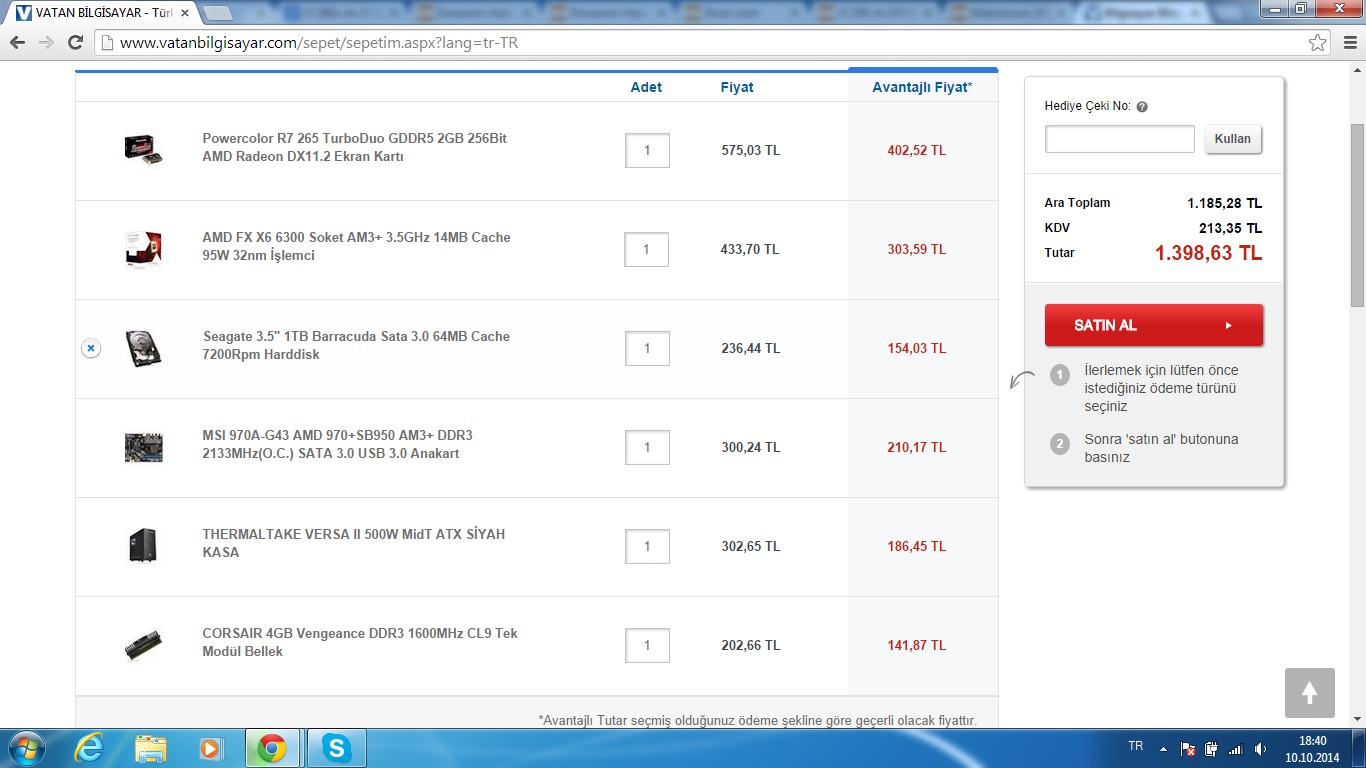Remove Seagate harddisk with x icon

click(90, 348)
